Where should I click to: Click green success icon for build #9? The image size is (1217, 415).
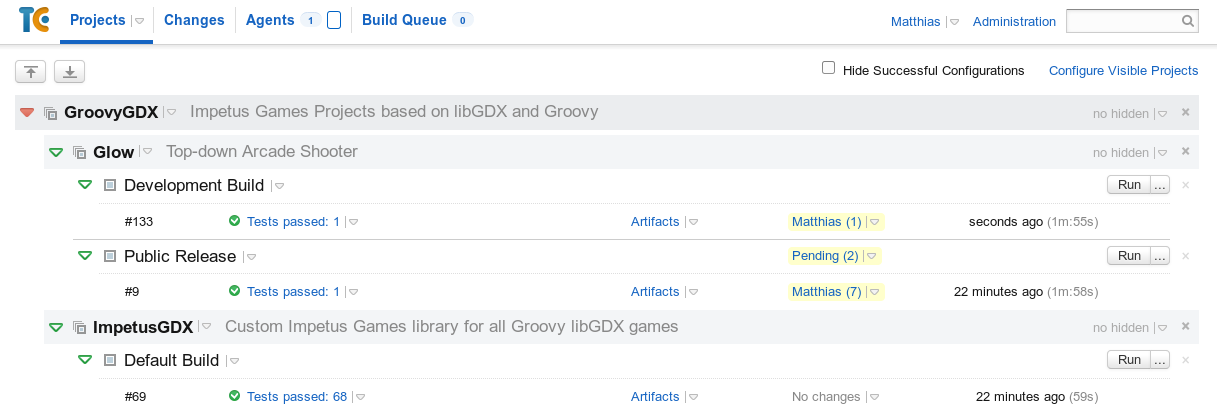(x=234, y=291)
